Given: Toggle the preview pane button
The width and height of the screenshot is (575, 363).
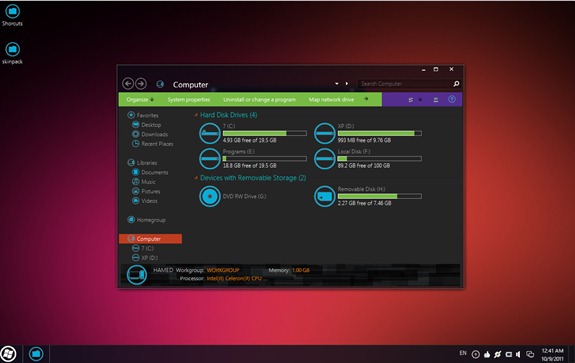Looking at the screenshot, I should coord(436,100).
